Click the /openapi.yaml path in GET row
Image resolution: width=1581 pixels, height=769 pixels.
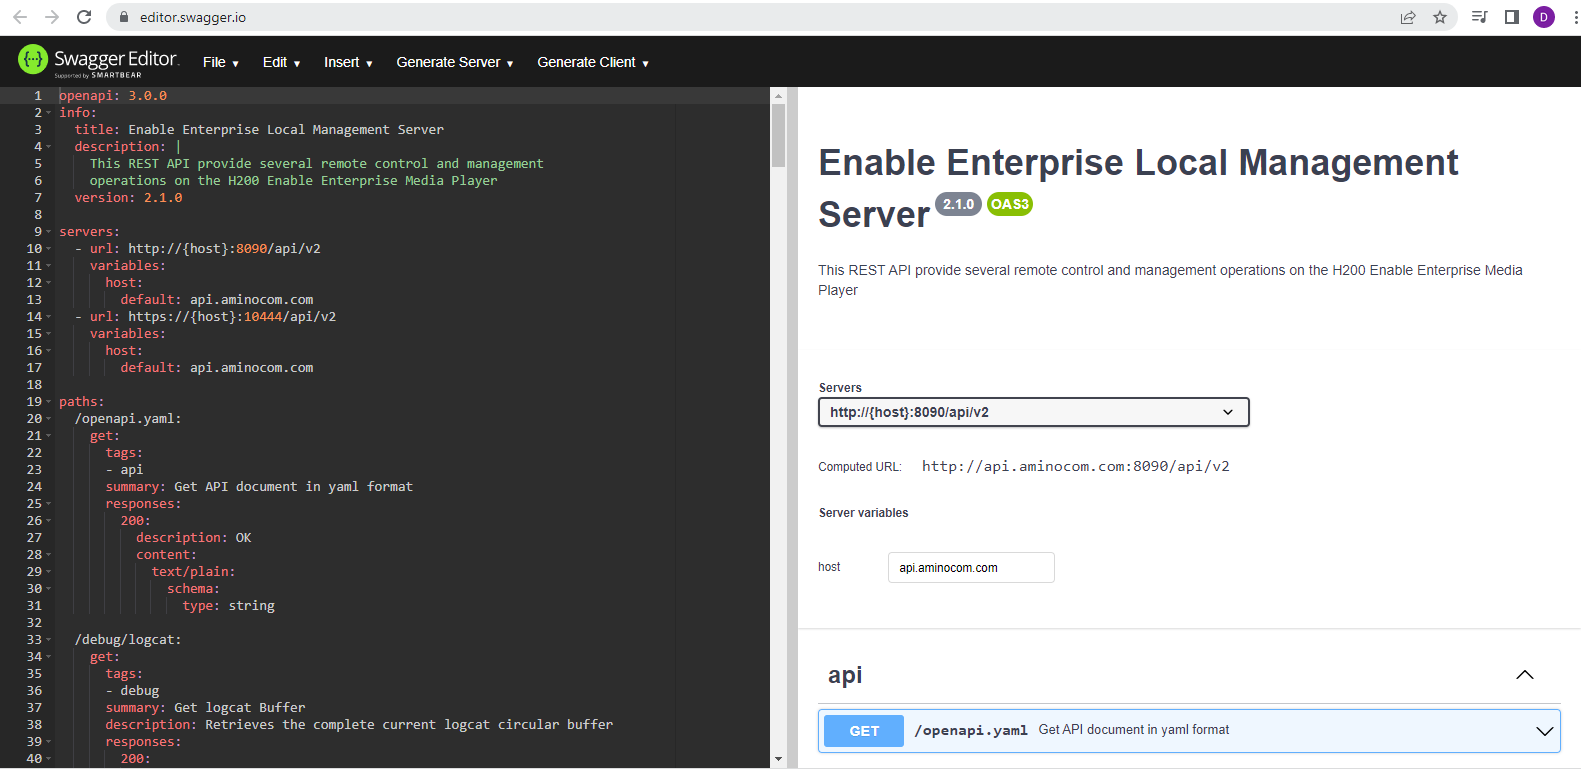pyautogui.click(x=971, y=731)
